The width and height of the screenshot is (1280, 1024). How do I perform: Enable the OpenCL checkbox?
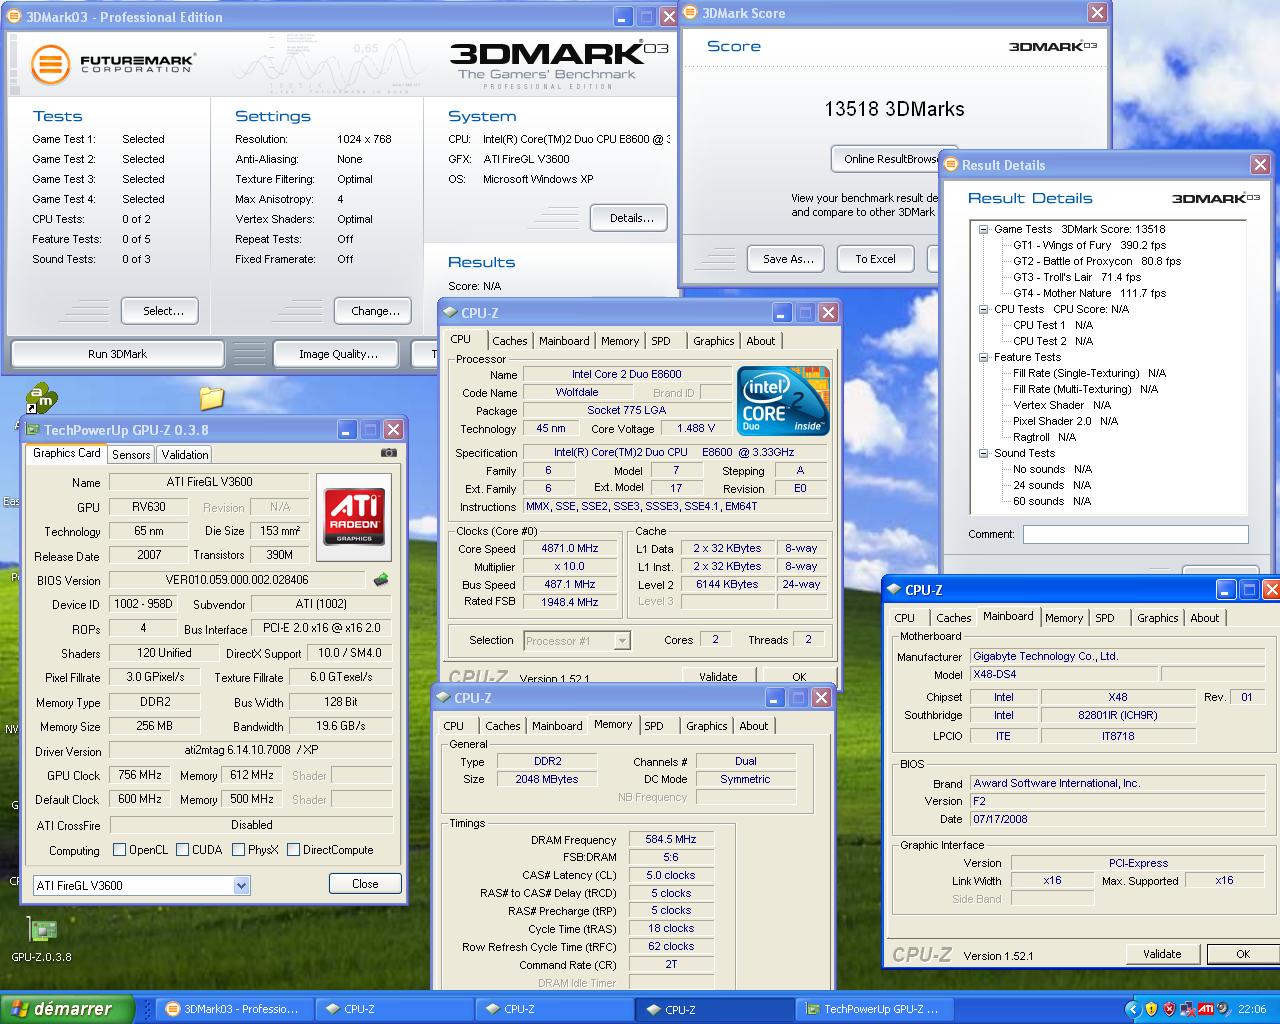(120, 850)
